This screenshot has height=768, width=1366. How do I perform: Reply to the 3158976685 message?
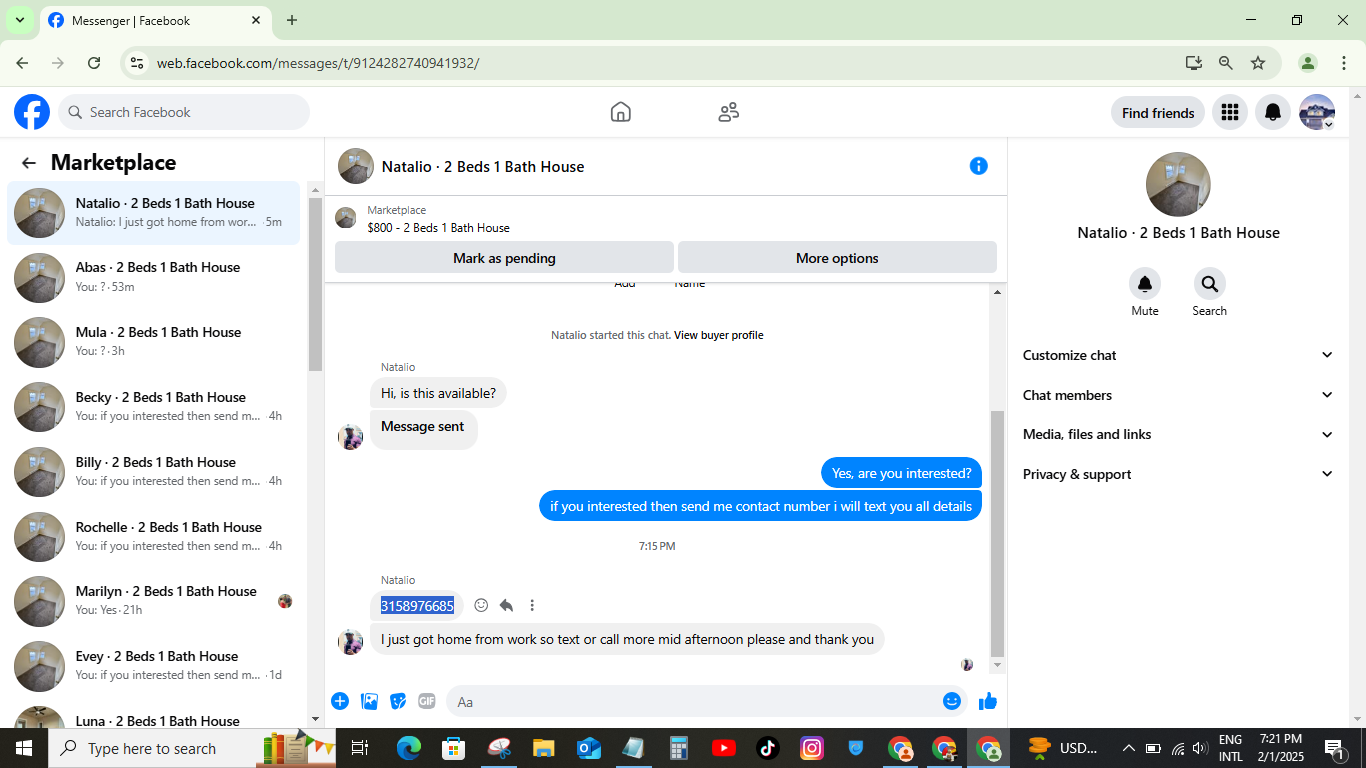coord(506,605)
